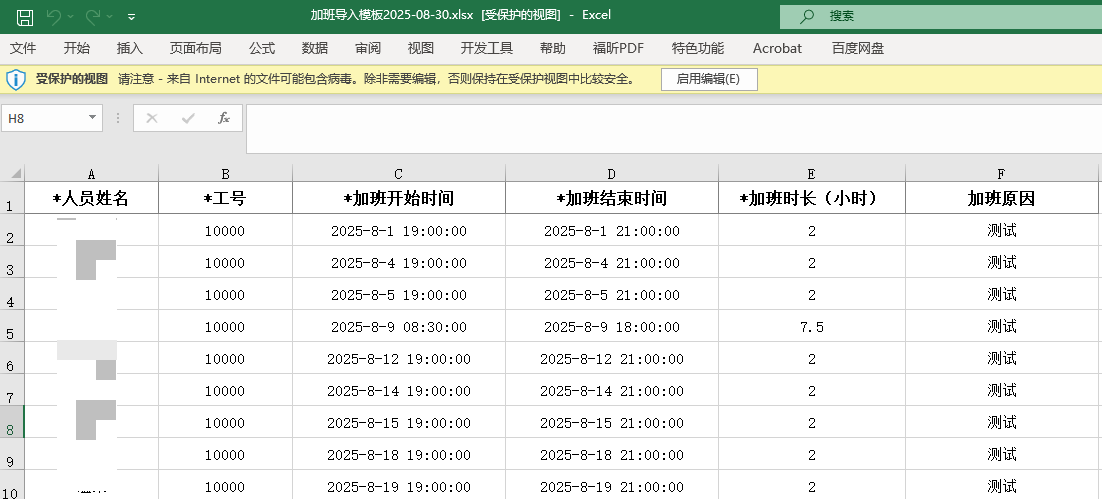Click the Undo arrow icon
Image resolution: width=1102 pixels, height=499 pixels.
pos(53,16)
